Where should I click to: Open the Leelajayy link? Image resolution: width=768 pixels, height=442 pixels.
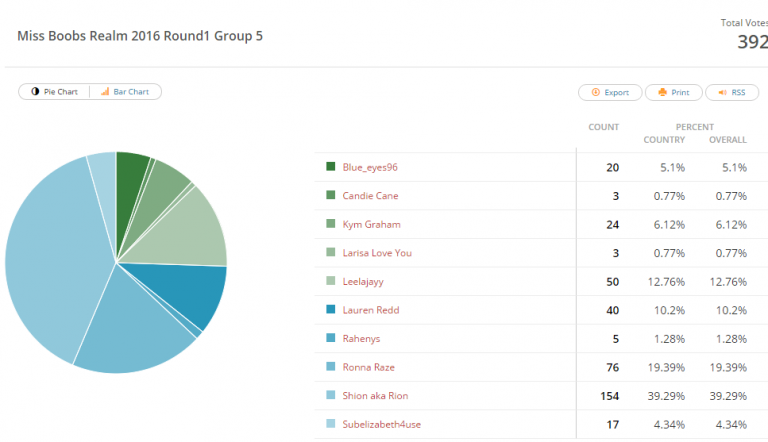pyautogui.click(x=363, y=282)
